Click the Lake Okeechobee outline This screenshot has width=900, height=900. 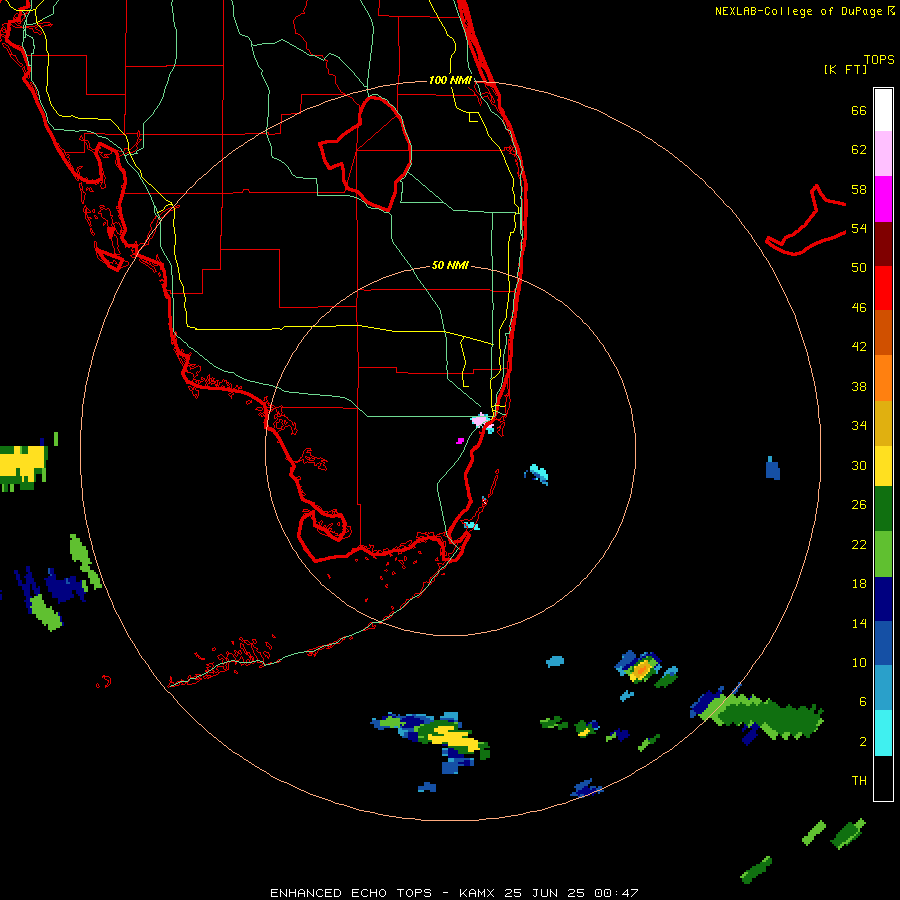pyautogui.click(x=366, y=153)
